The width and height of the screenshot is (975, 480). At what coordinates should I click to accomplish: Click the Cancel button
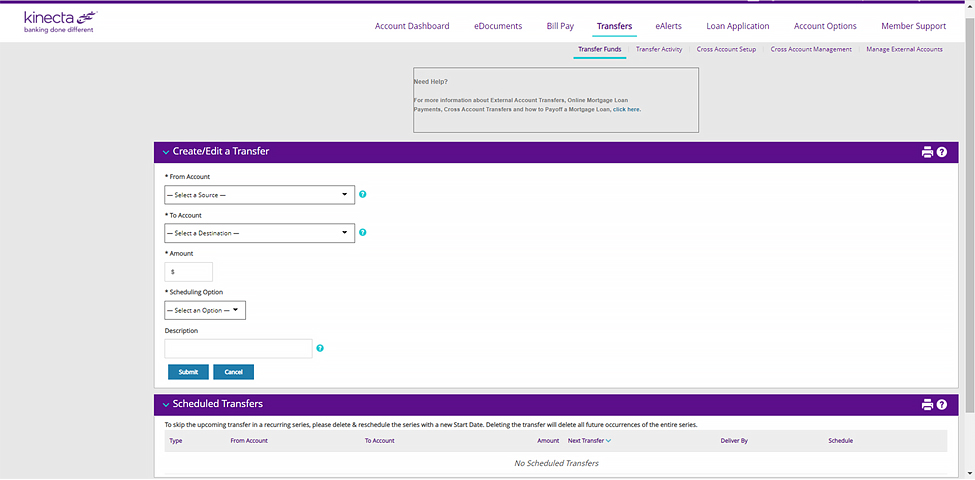click(233, 372)
